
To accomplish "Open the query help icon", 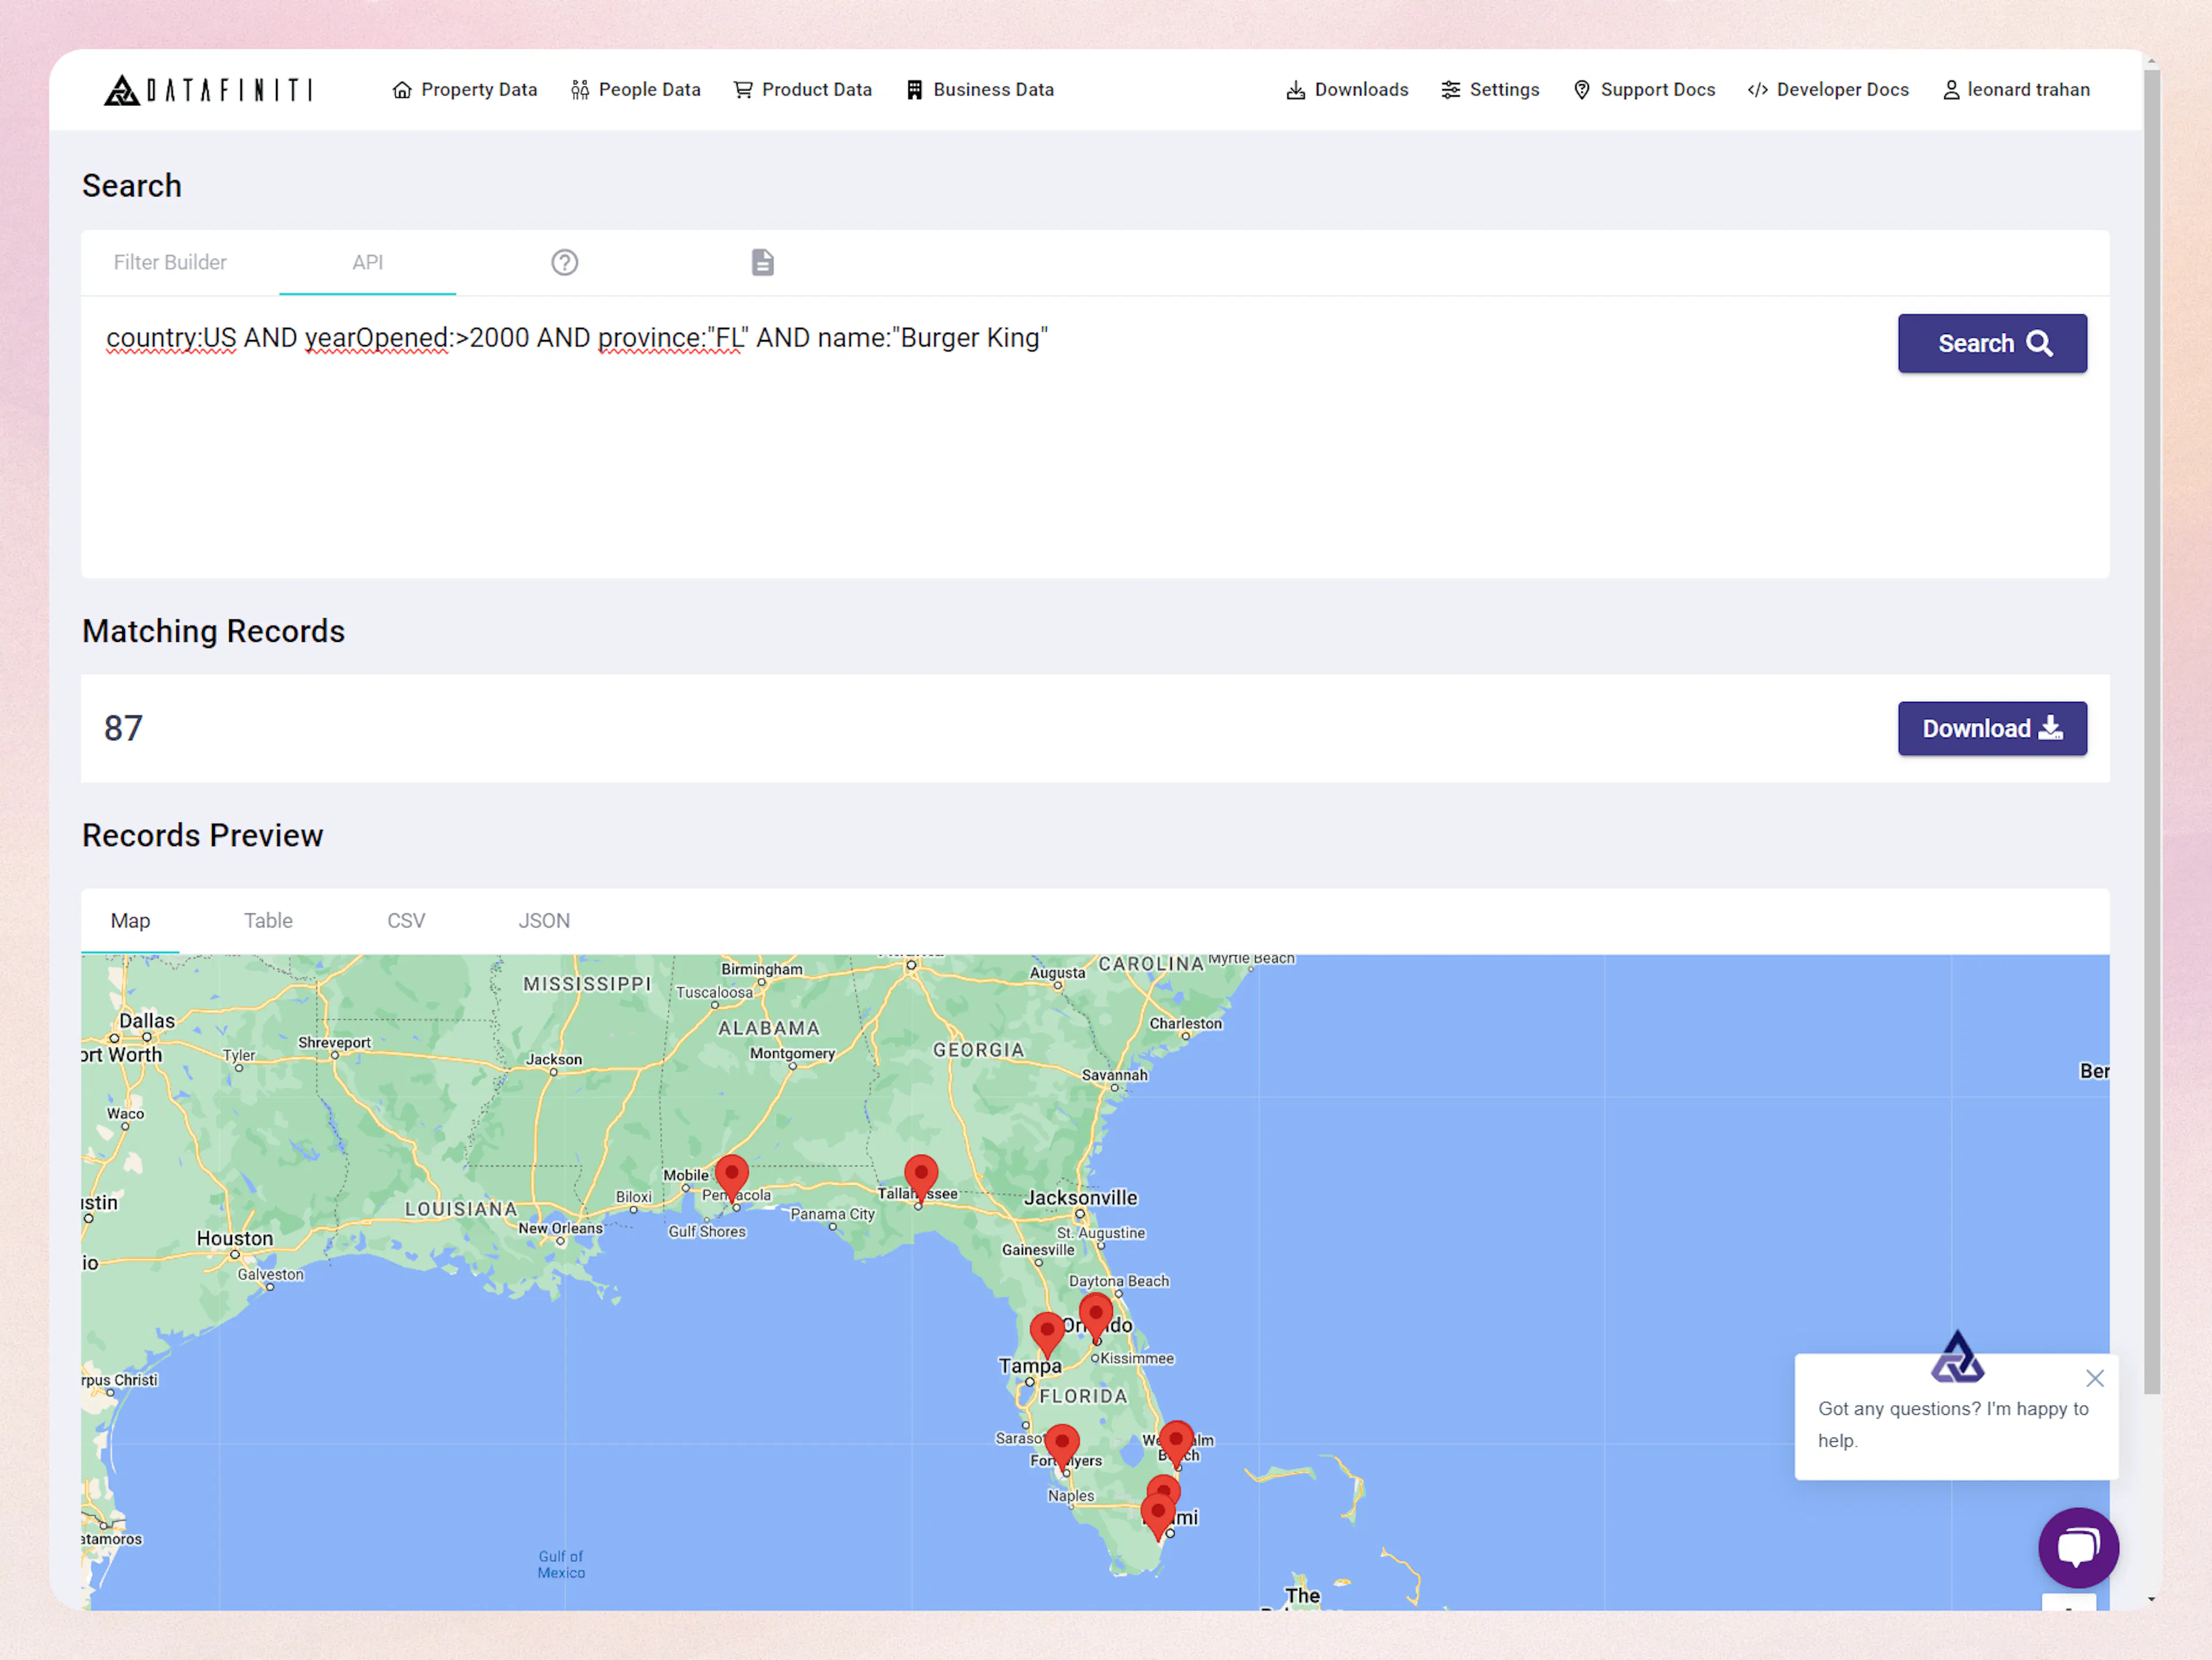I will pos(565,262).
